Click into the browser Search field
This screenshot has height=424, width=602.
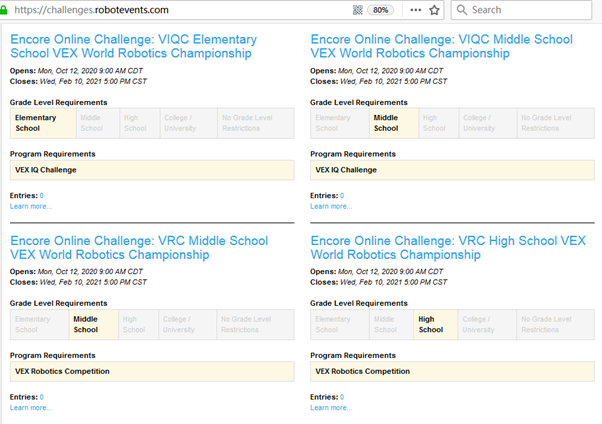(521, 10)
